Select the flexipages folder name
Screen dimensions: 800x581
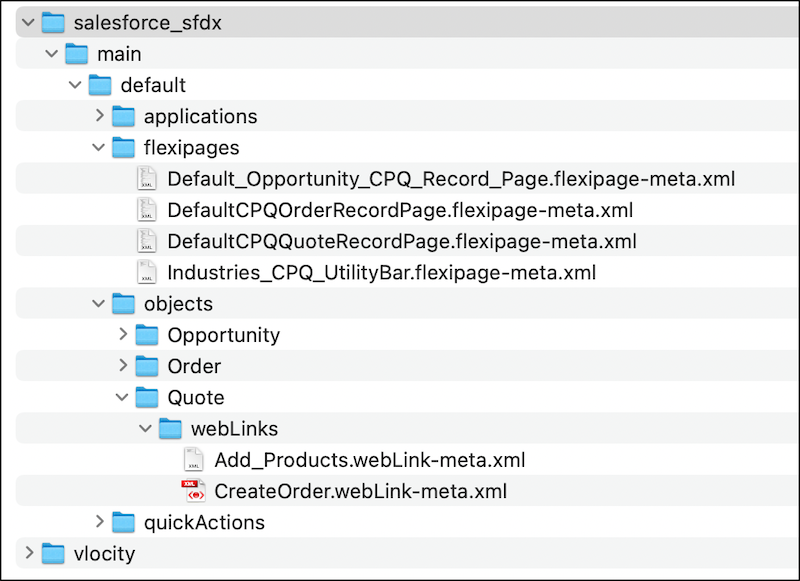tap(191, 148)
